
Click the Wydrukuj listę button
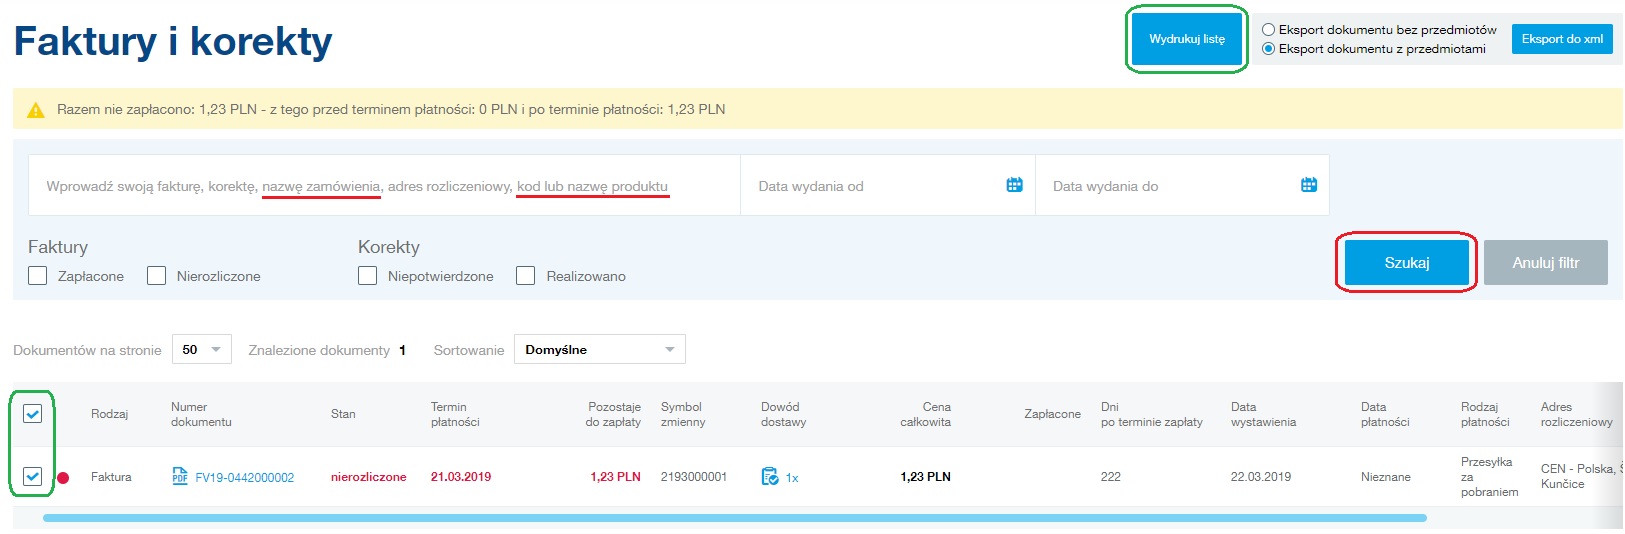click(x=1186, y=39)
